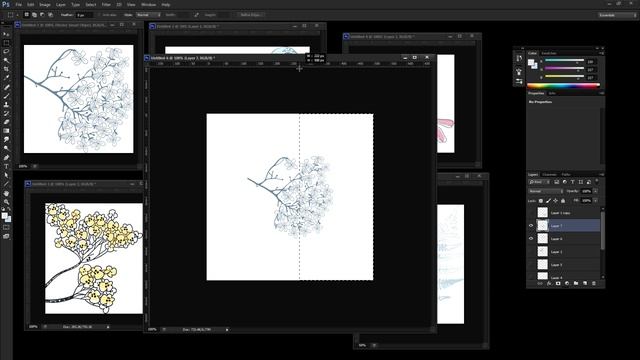The image size is (640, 360).
Task: Open the Layer menu
Action: tap(60, 4)
